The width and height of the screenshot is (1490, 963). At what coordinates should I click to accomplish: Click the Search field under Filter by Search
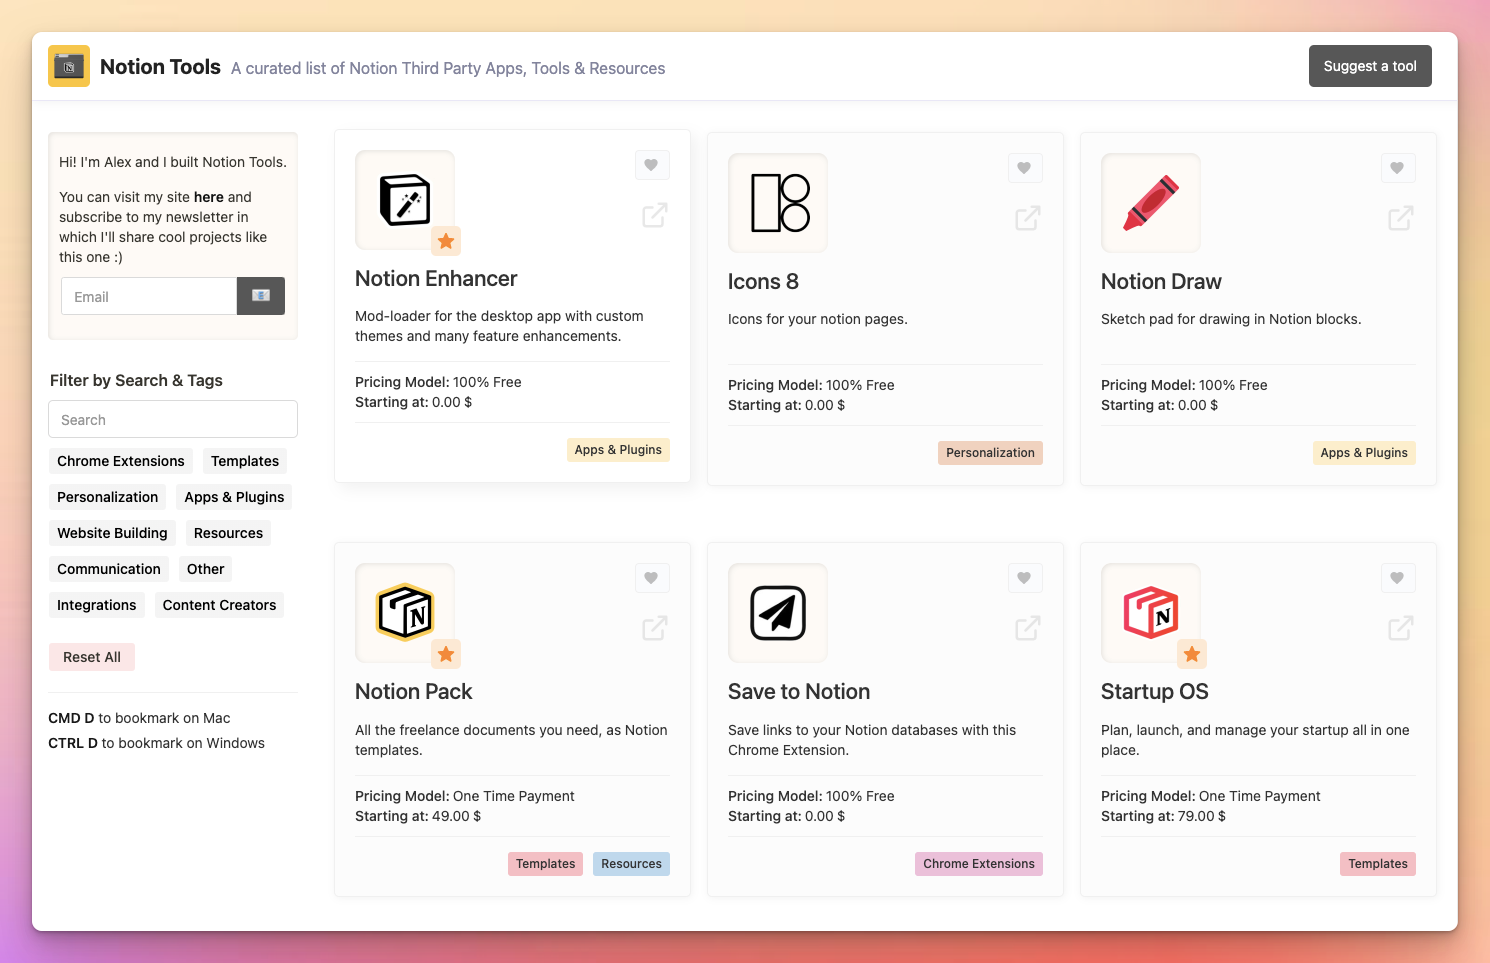point(172,419)
